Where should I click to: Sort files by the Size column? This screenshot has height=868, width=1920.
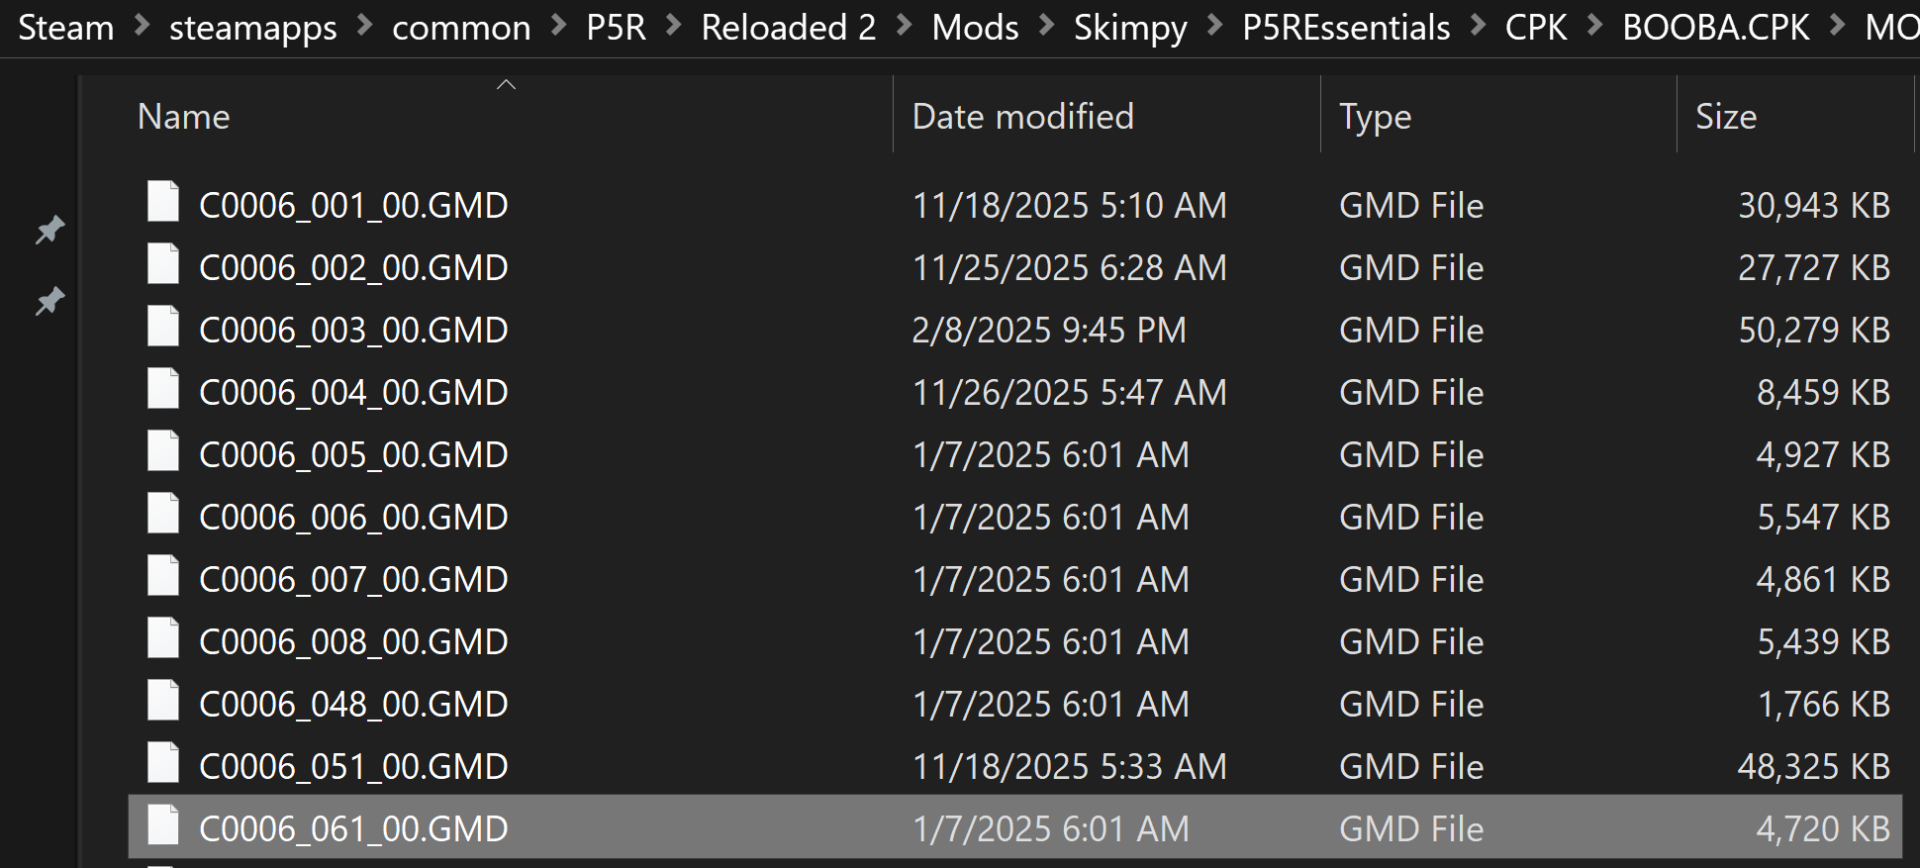point(1726,117)
